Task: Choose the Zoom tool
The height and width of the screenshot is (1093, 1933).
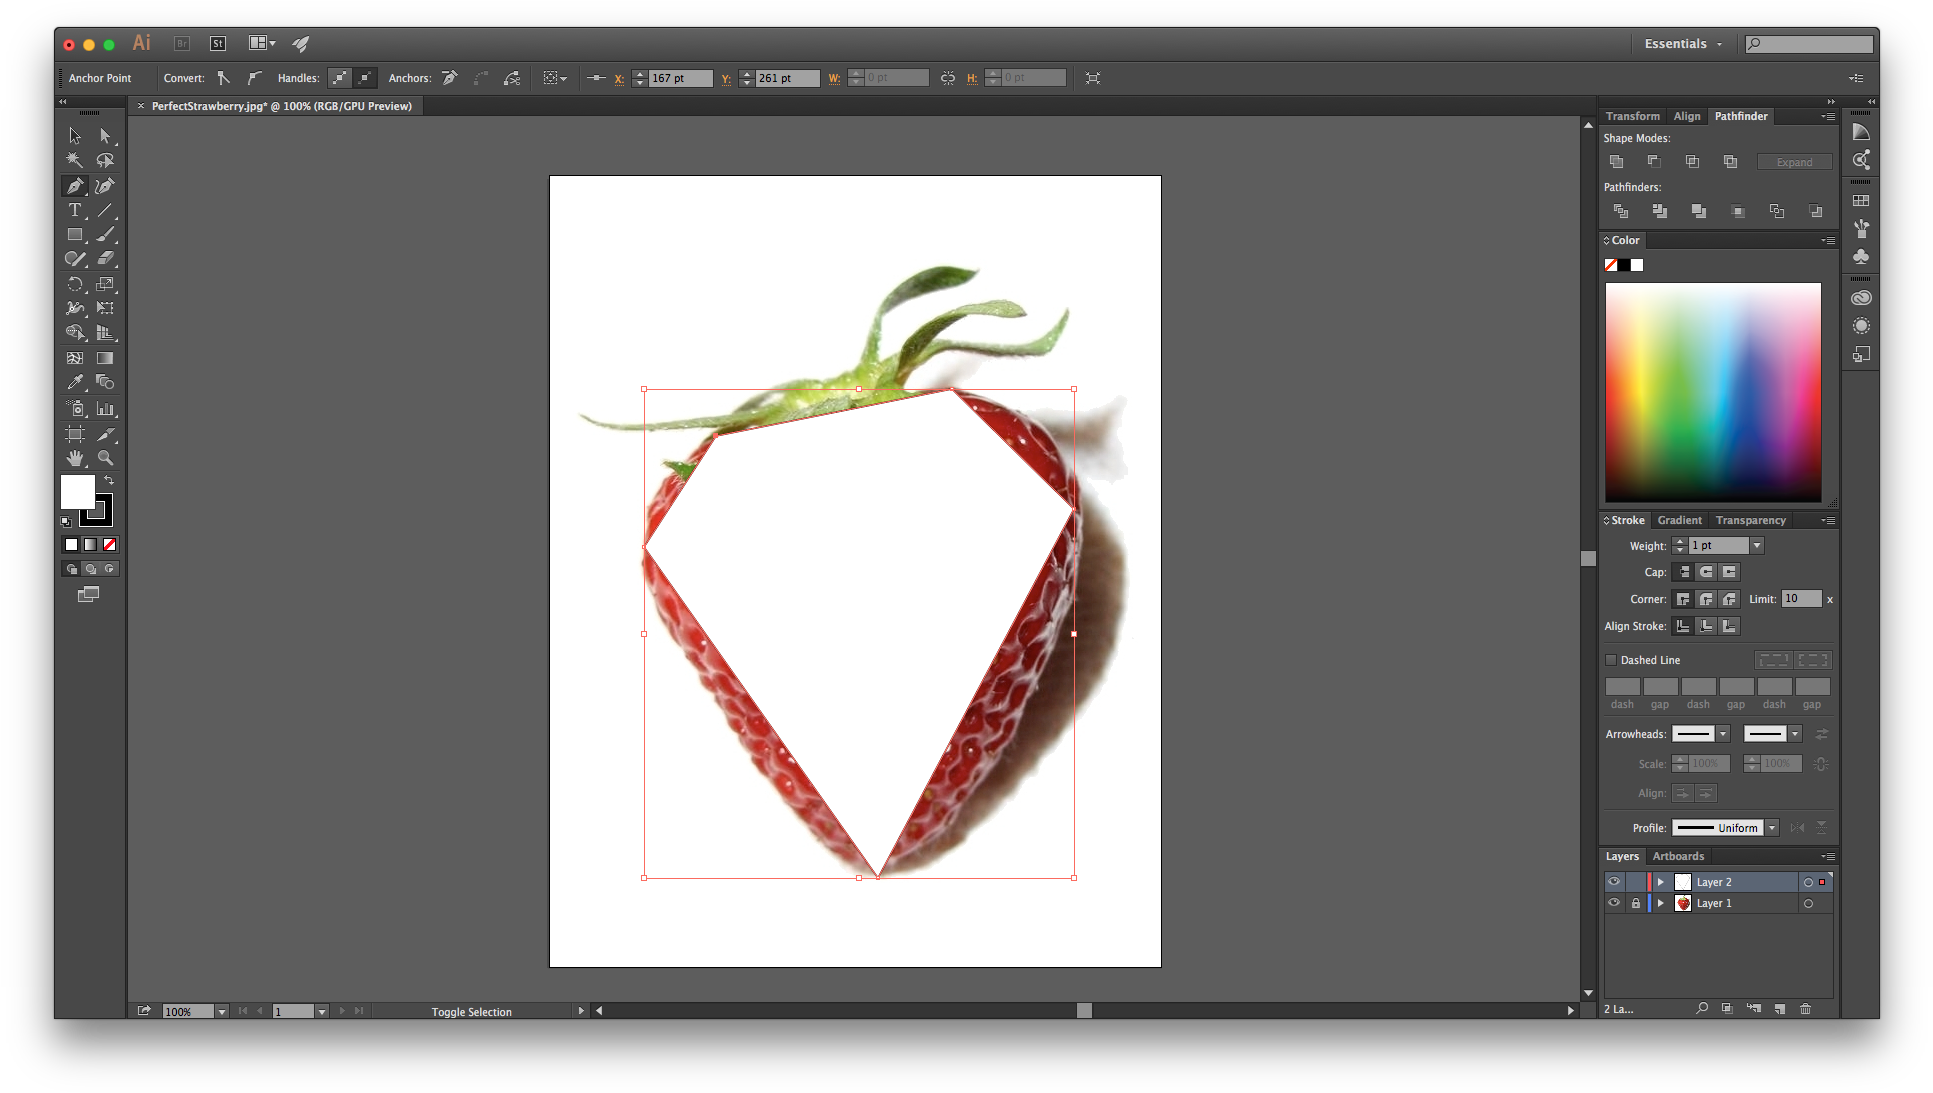Action: tap(106, 457)
